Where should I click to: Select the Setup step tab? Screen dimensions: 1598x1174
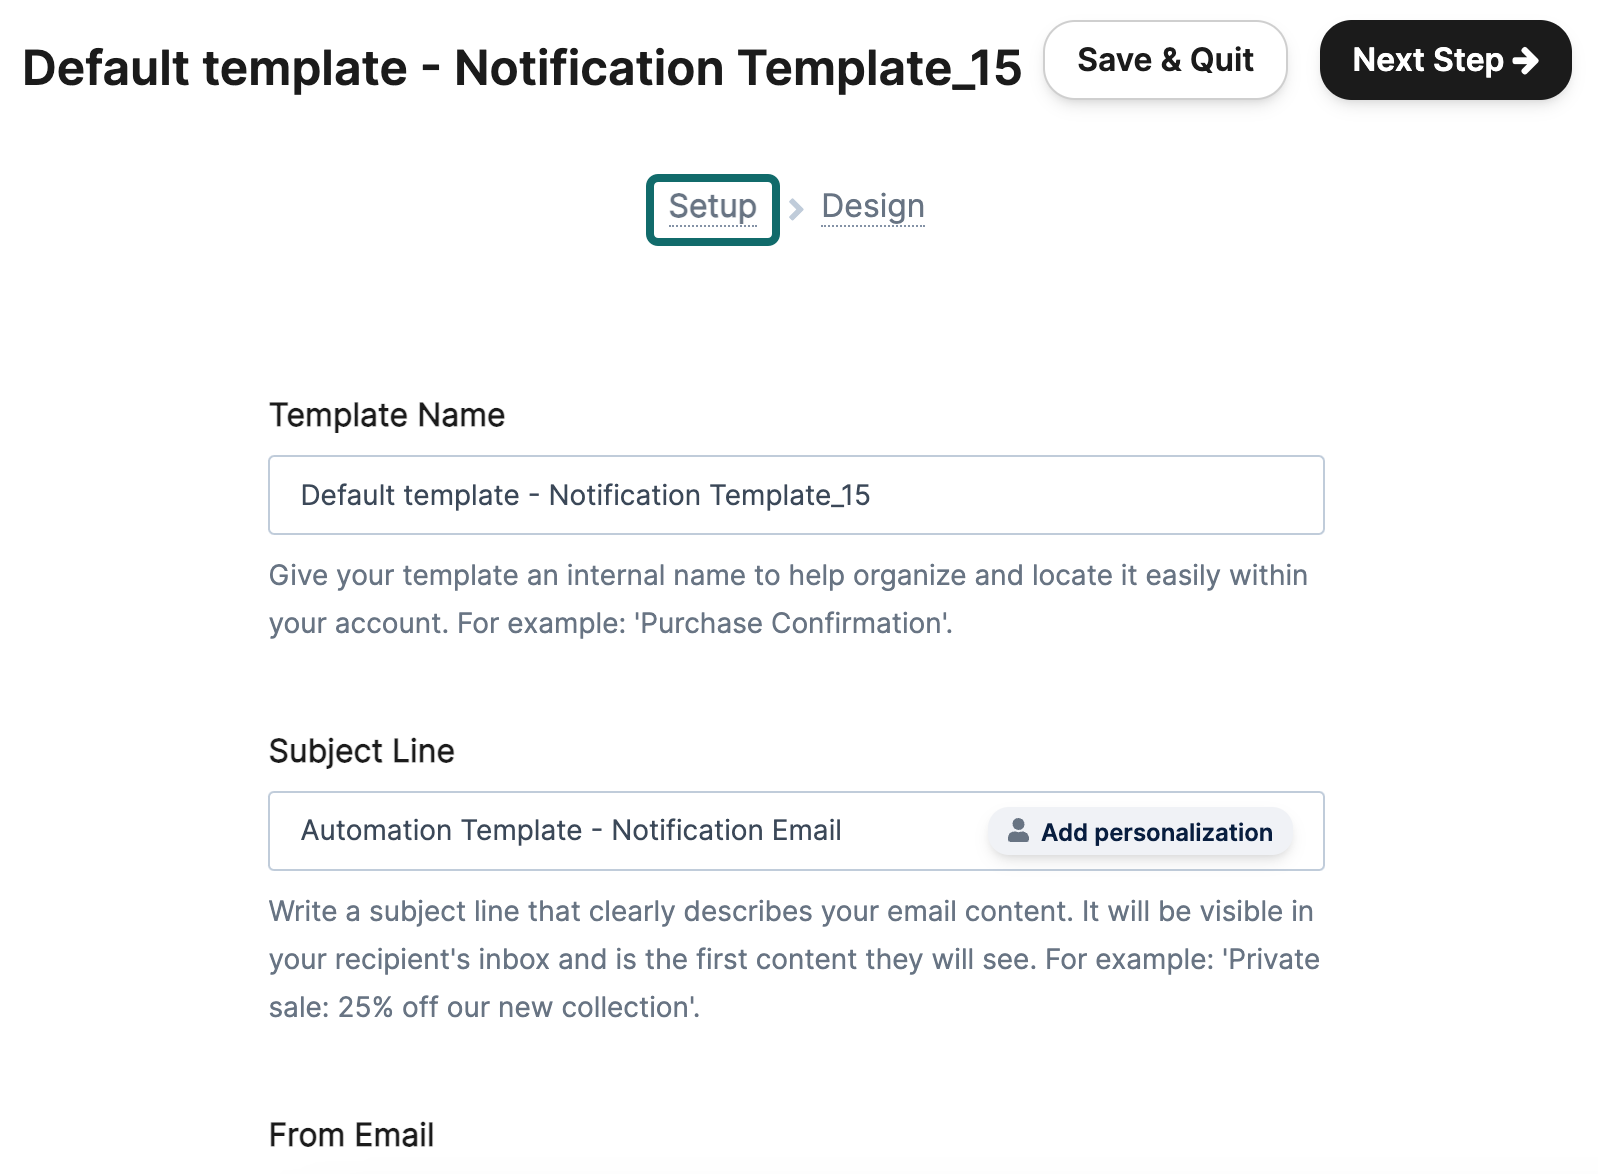713,207
